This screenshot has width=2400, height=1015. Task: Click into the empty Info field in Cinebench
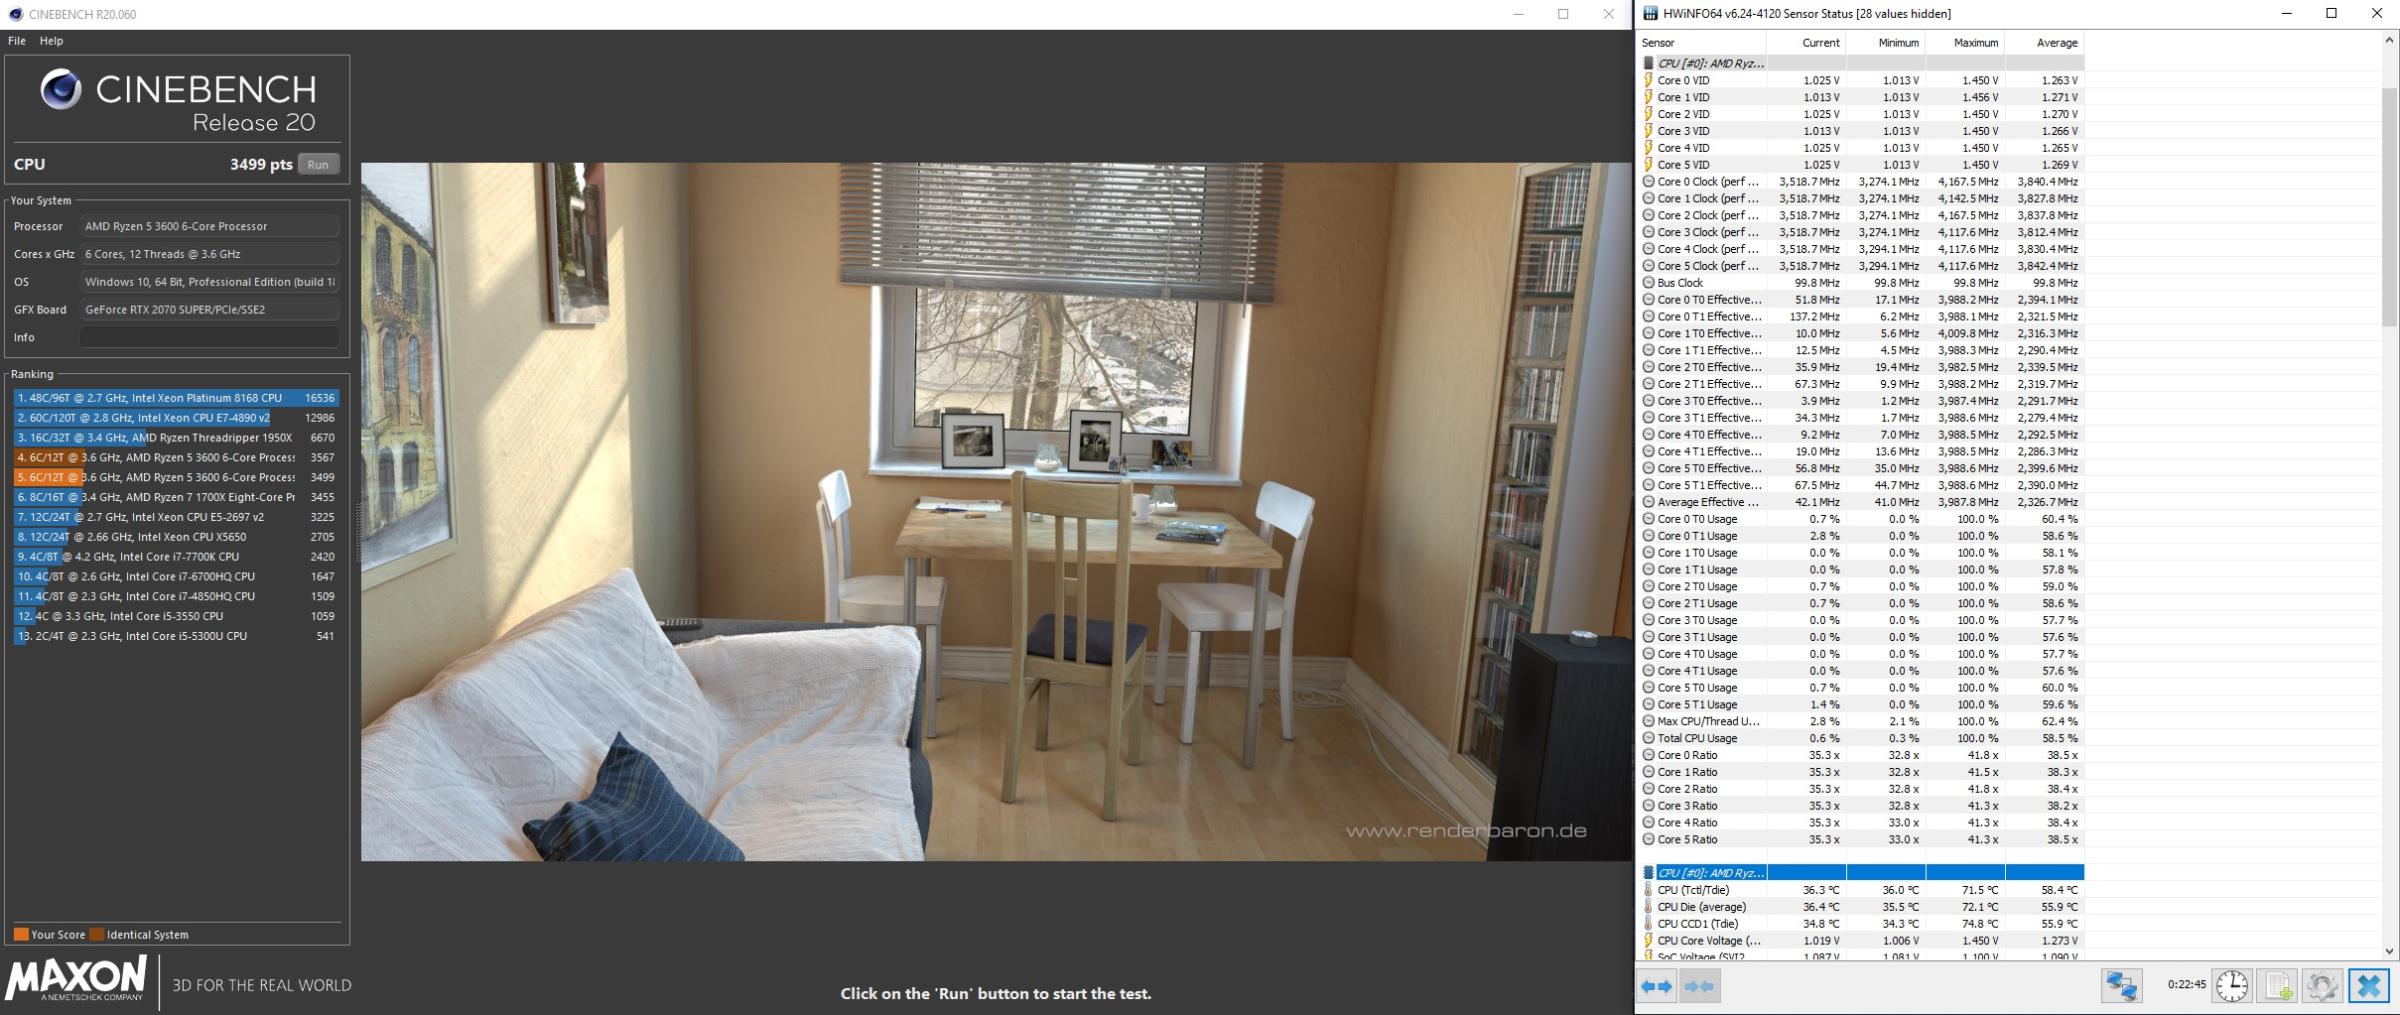pyautogui.click(x=209, y=337)
